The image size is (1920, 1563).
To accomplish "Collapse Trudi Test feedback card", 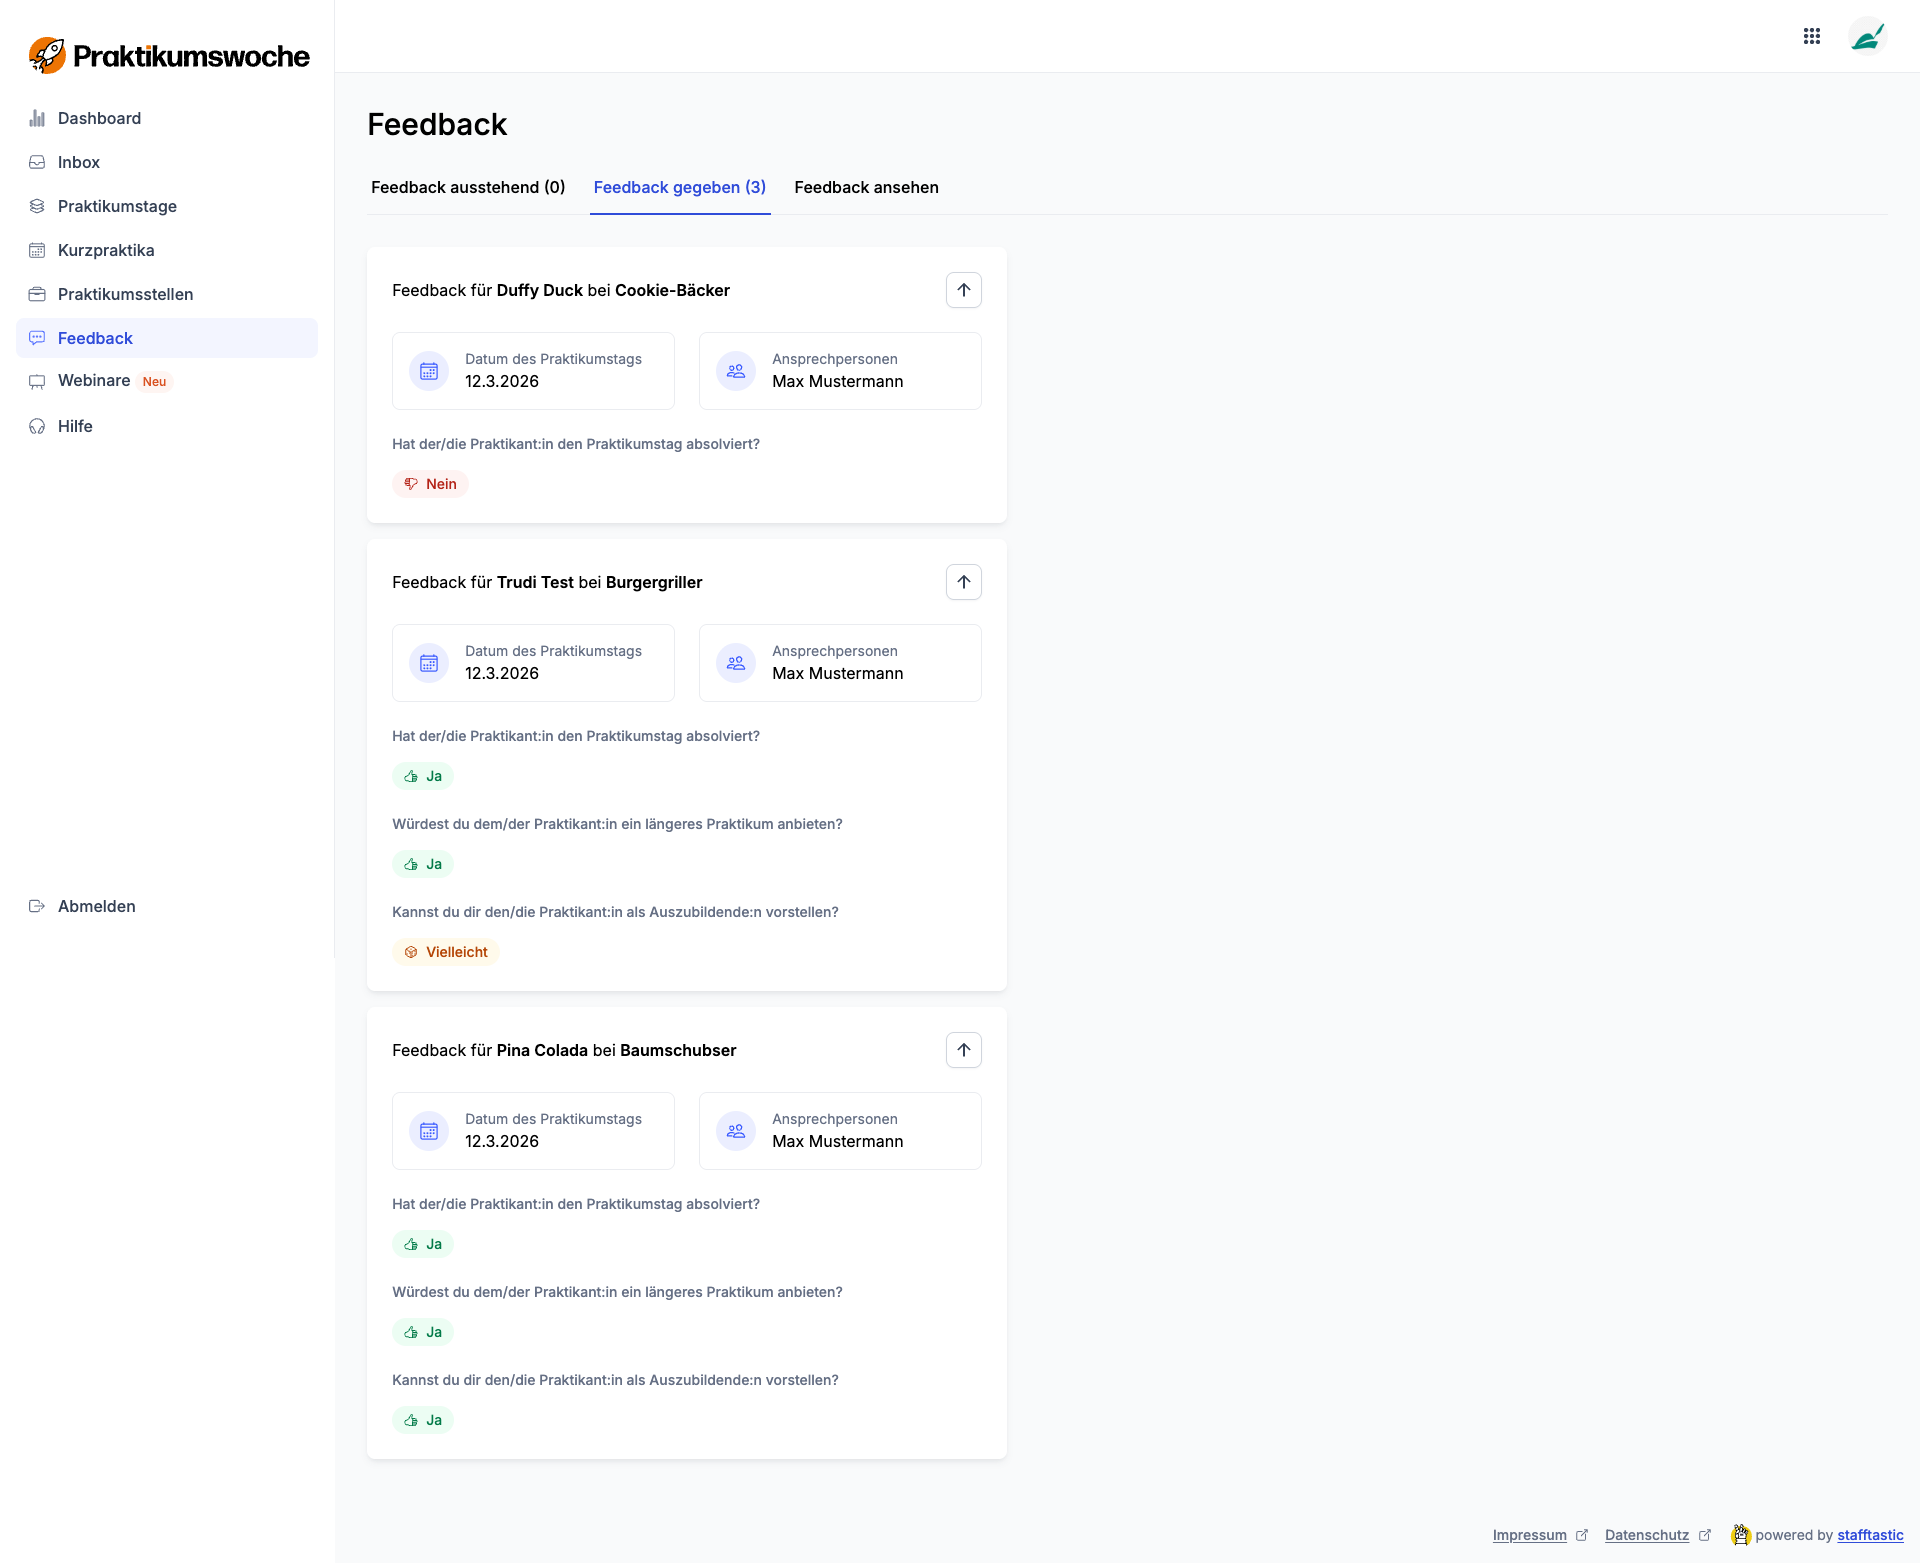I will point(963,582).
